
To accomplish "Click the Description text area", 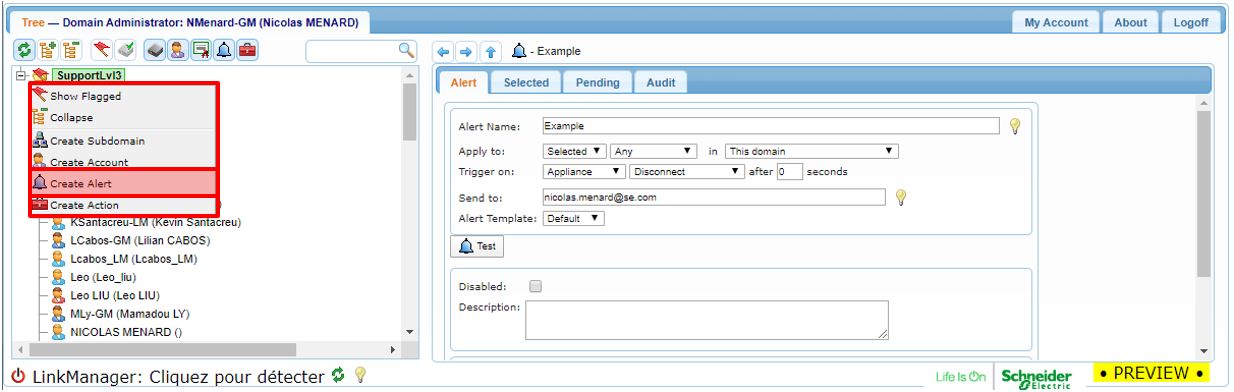I will (x=707, y=320).
